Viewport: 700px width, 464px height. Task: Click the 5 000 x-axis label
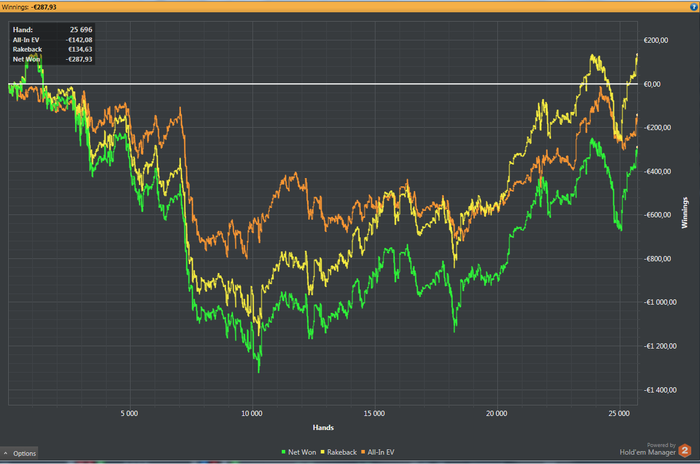129,414
